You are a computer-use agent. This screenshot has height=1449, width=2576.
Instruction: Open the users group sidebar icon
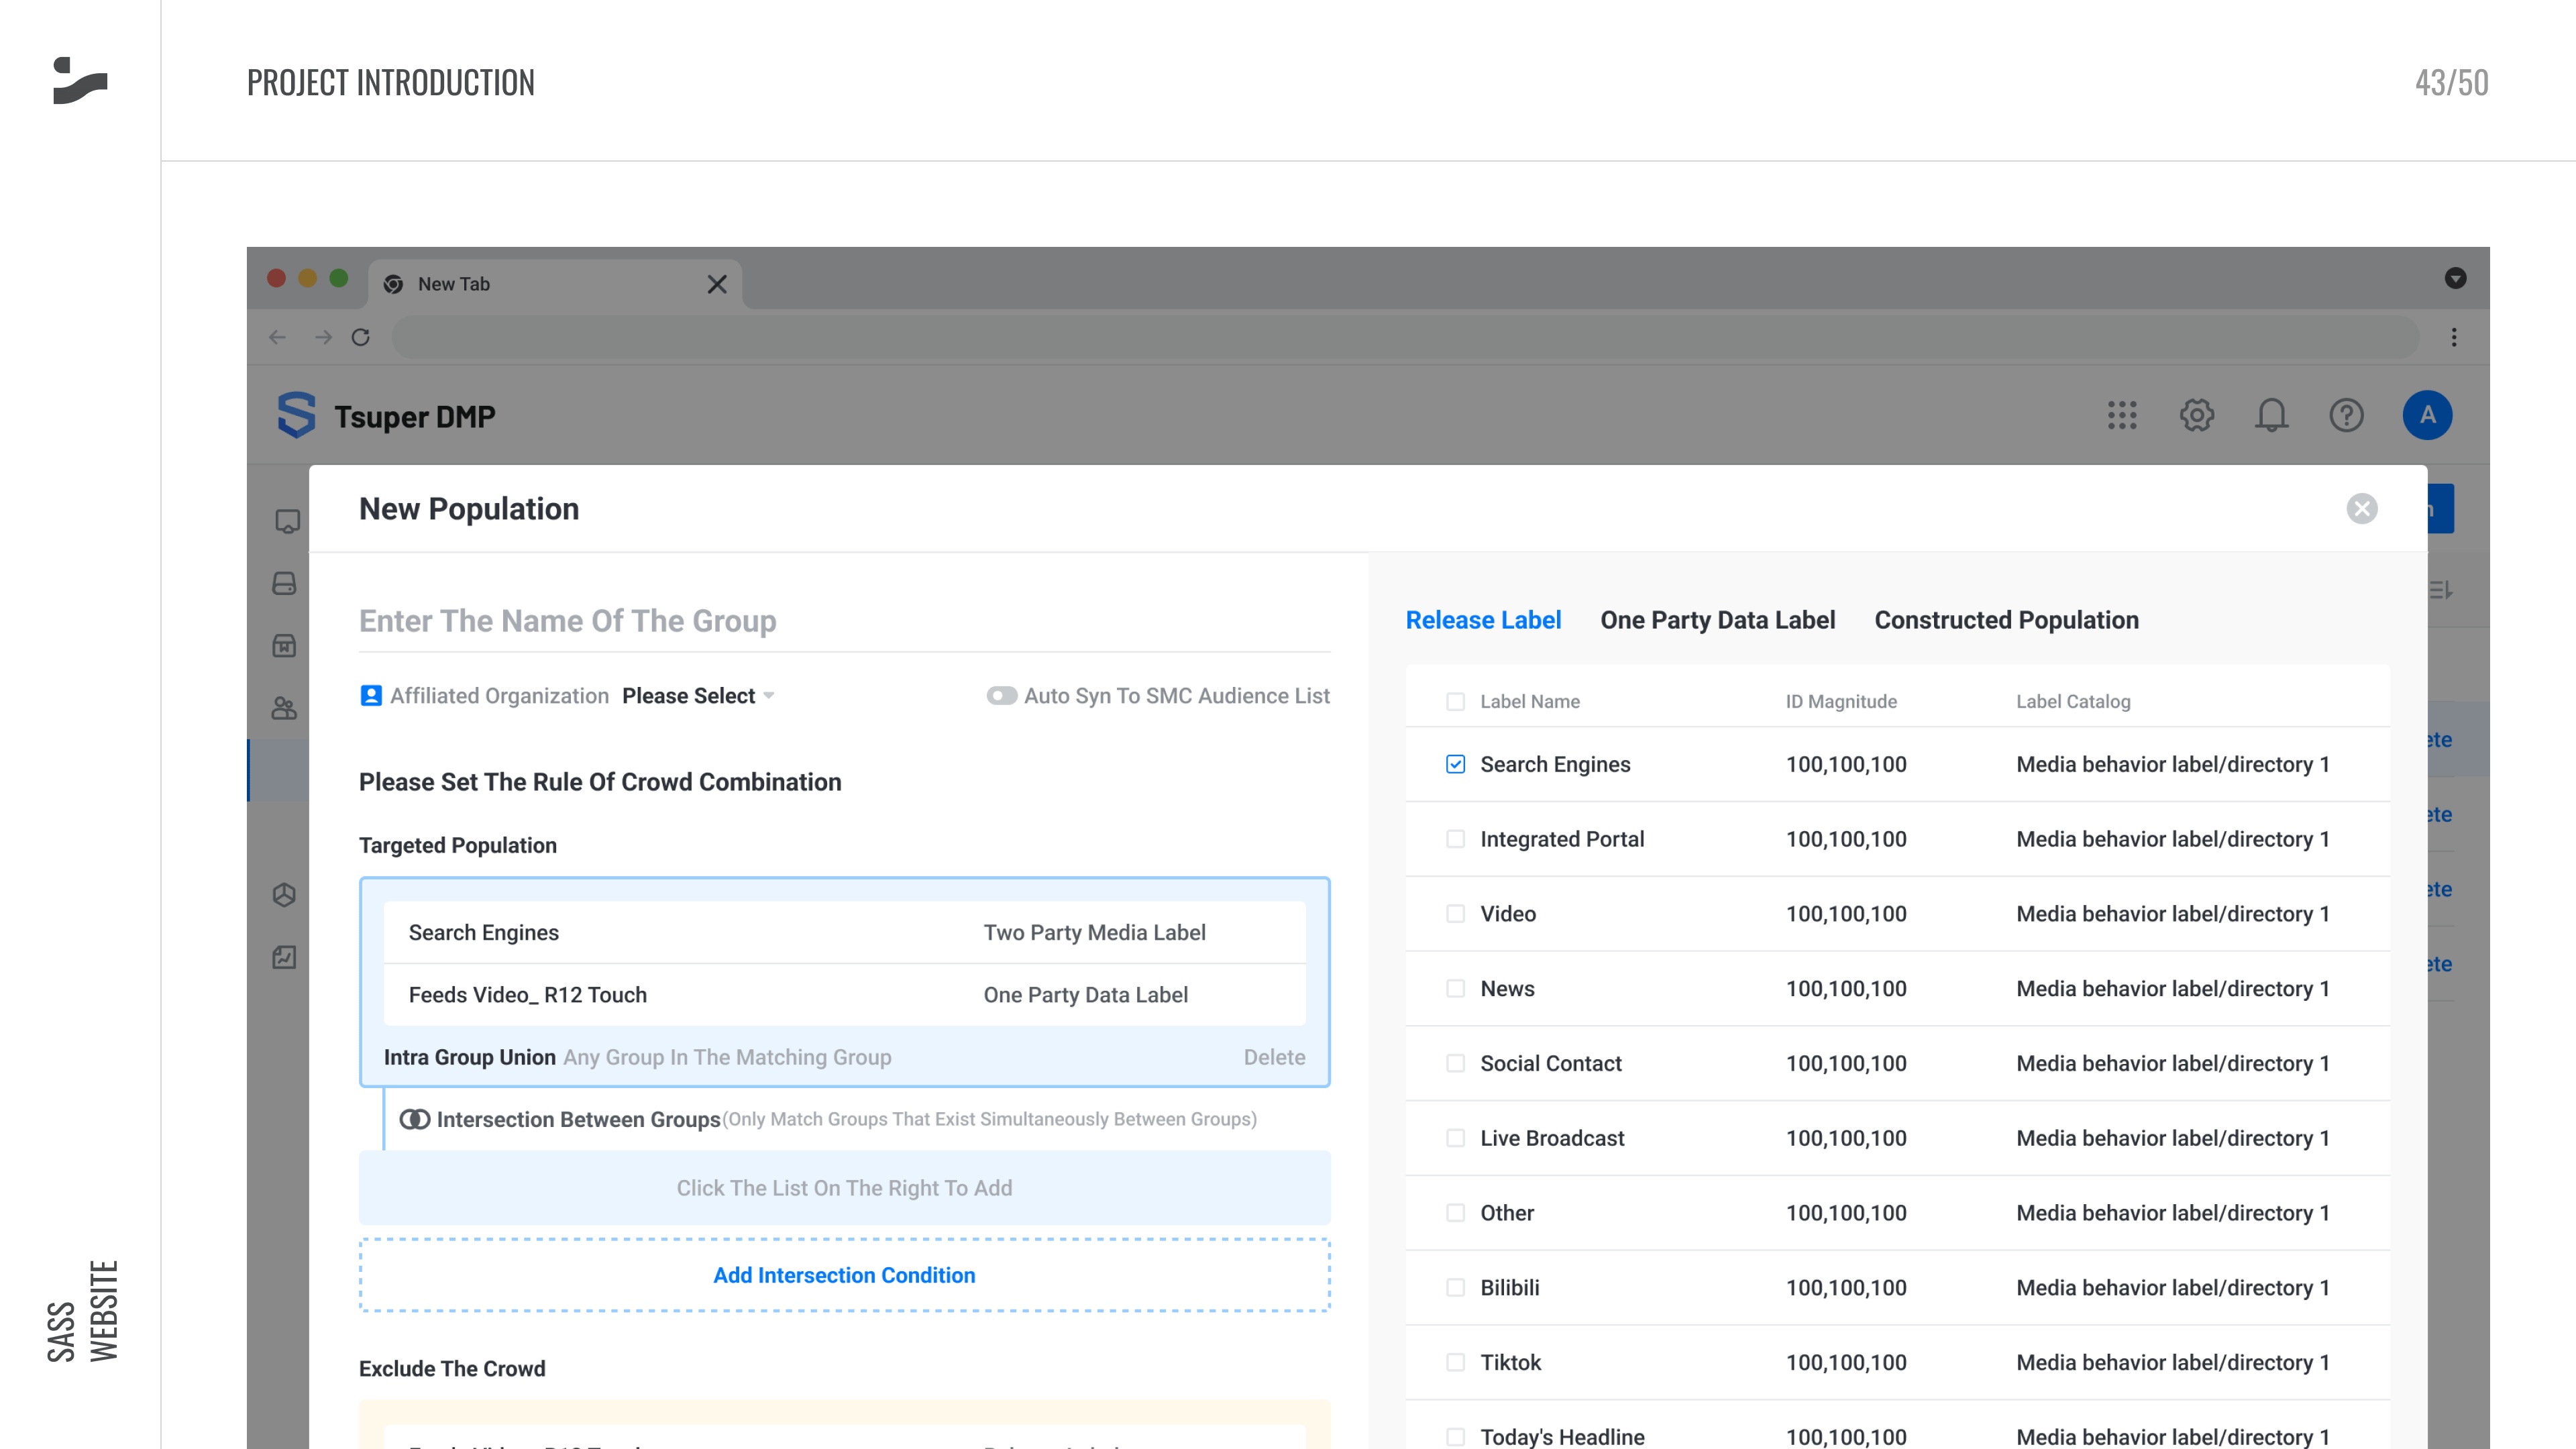click(285, 708)
